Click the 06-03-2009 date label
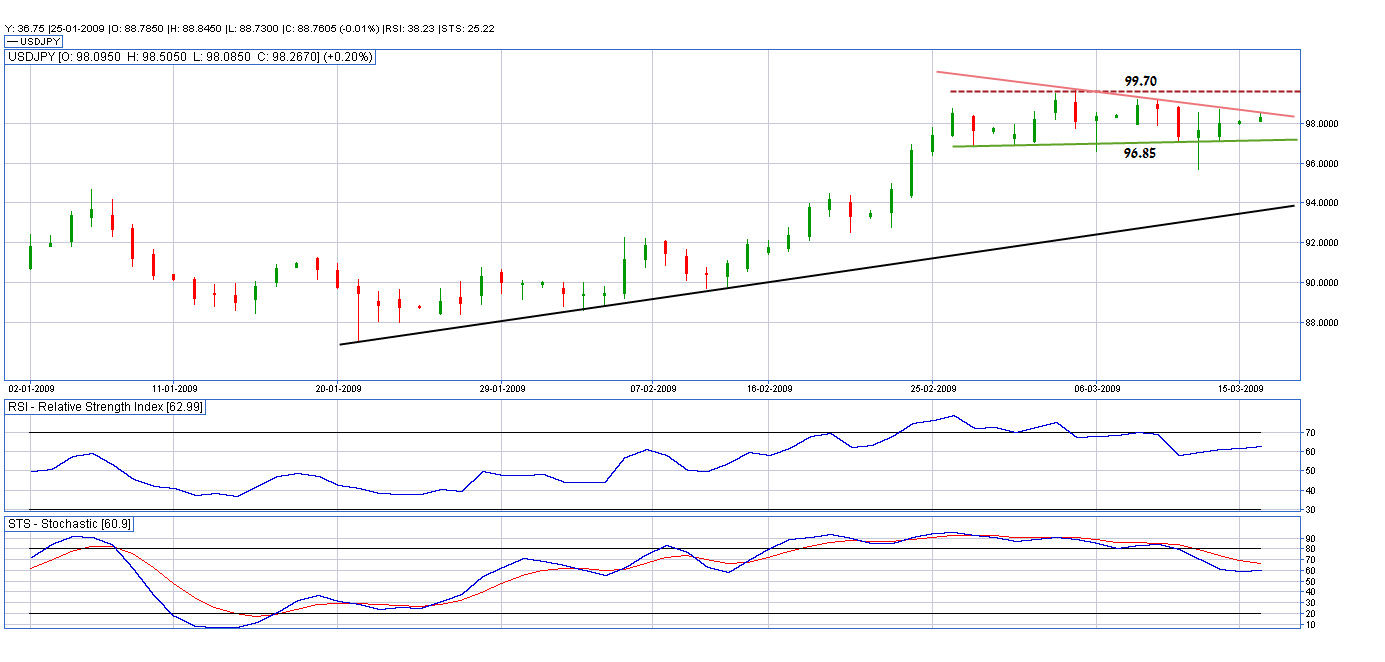Viewport: 1385px width, 662px height. [1097, 388]
